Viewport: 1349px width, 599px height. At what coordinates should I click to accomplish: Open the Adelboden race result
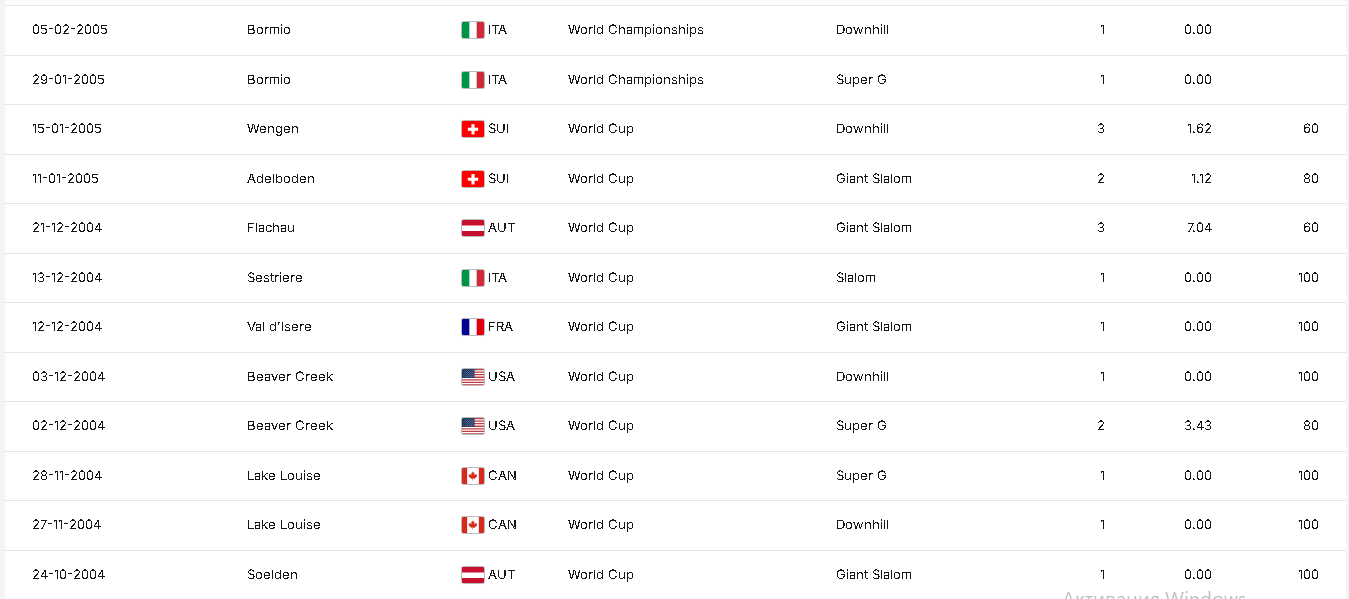coord(675,179)
